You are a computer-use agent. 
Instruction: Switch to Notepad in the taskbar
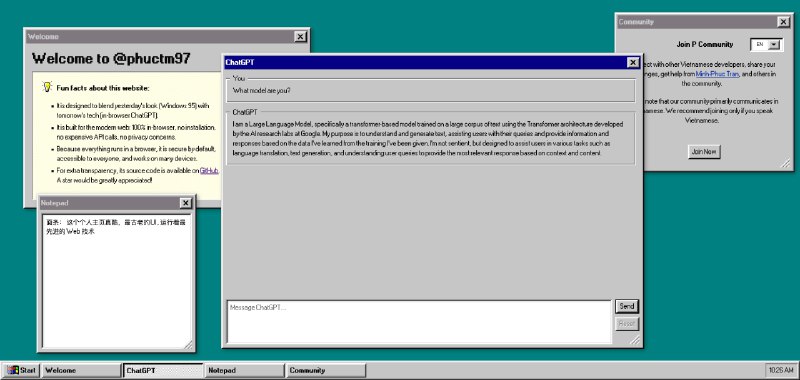(244, 370)
